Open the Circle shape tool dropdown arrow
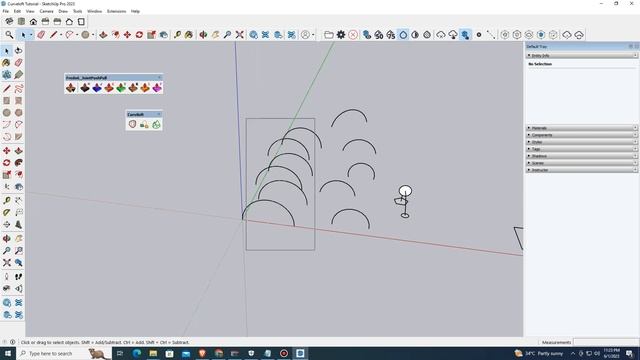The image size is (640, 360). coord(93,35)
